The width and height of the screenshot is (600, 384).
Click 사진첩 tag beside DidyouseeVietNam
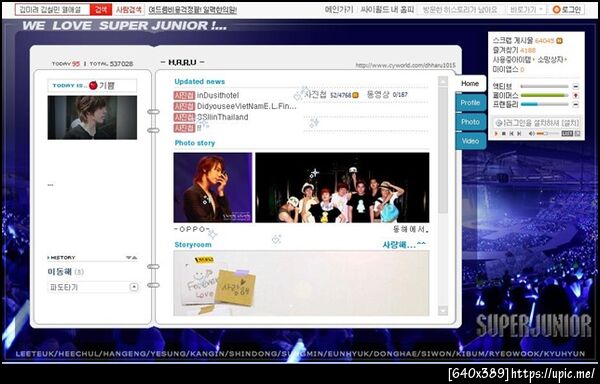pos(184,106)
